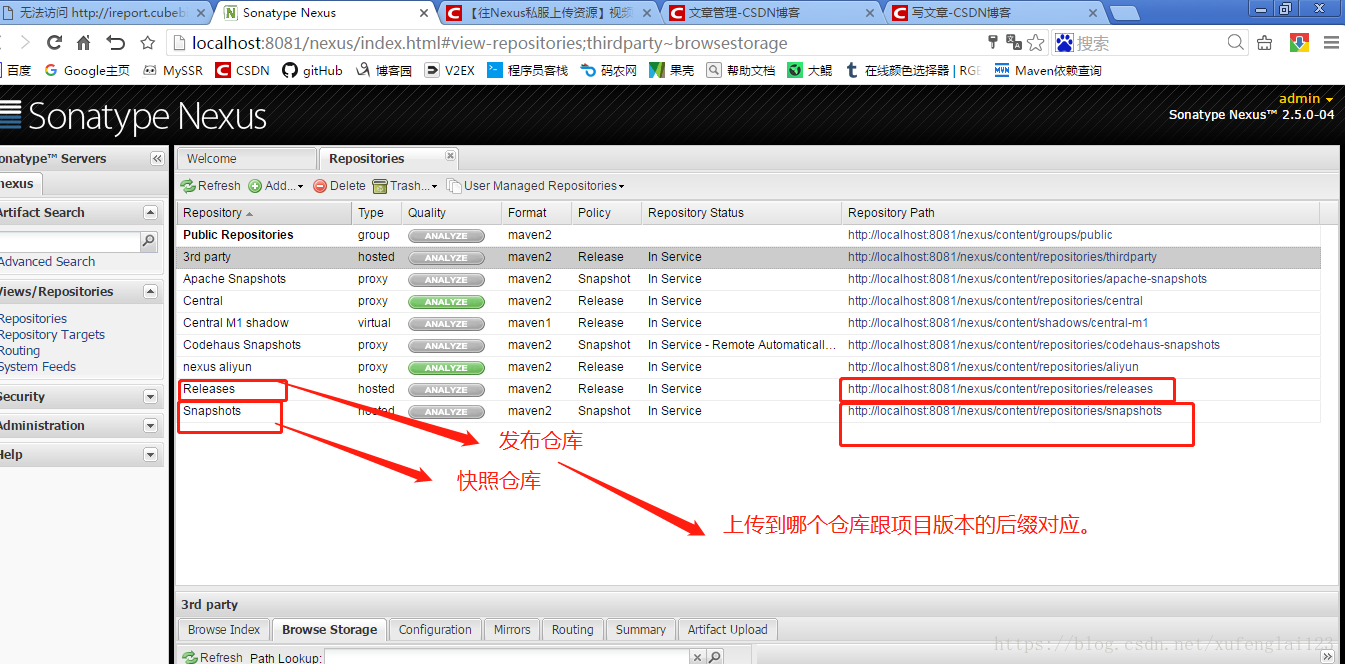Image resolution: width=1345 pixels, height=664 pixels.
Task: Select the Apache Snapshots repository row
Action: pos(748,279)
